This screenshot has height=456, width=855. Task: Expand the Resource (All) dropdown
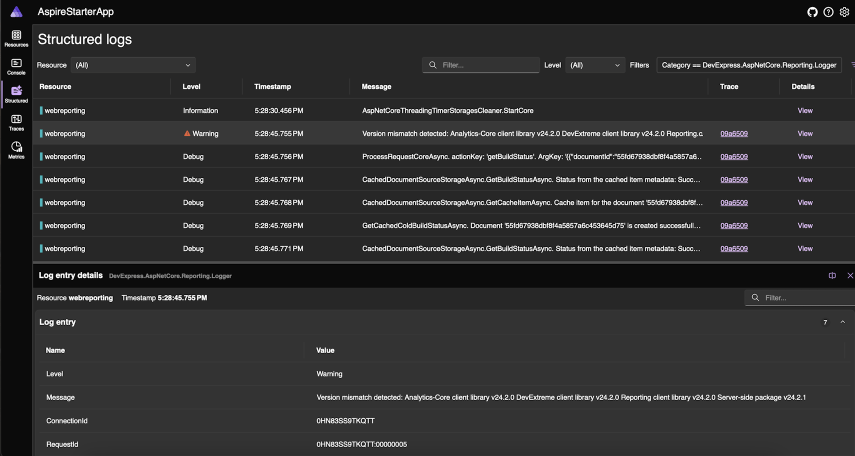tap(133, 65)
